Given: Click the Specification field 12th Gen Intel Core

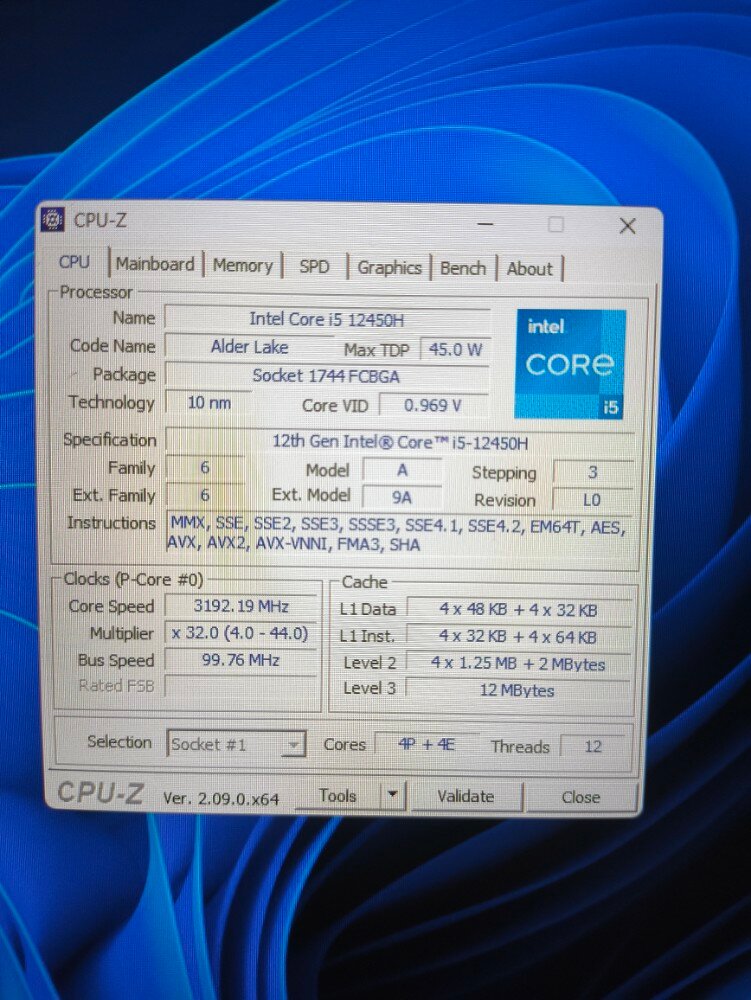Looking at the screenshot, I should click(400, 442).
